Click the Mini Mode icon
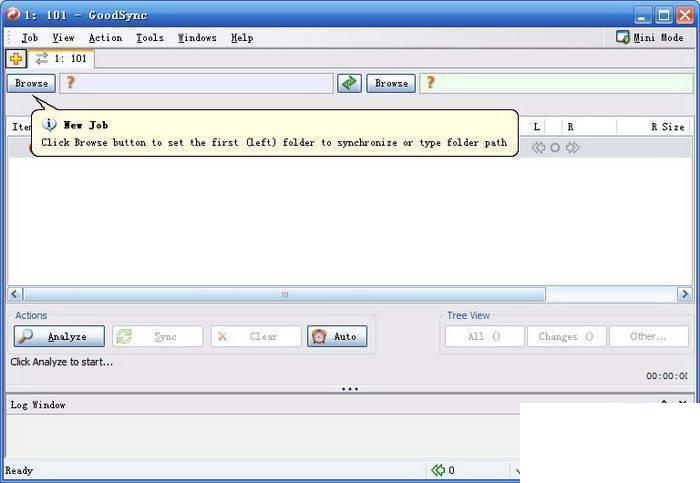 [622, 37]
